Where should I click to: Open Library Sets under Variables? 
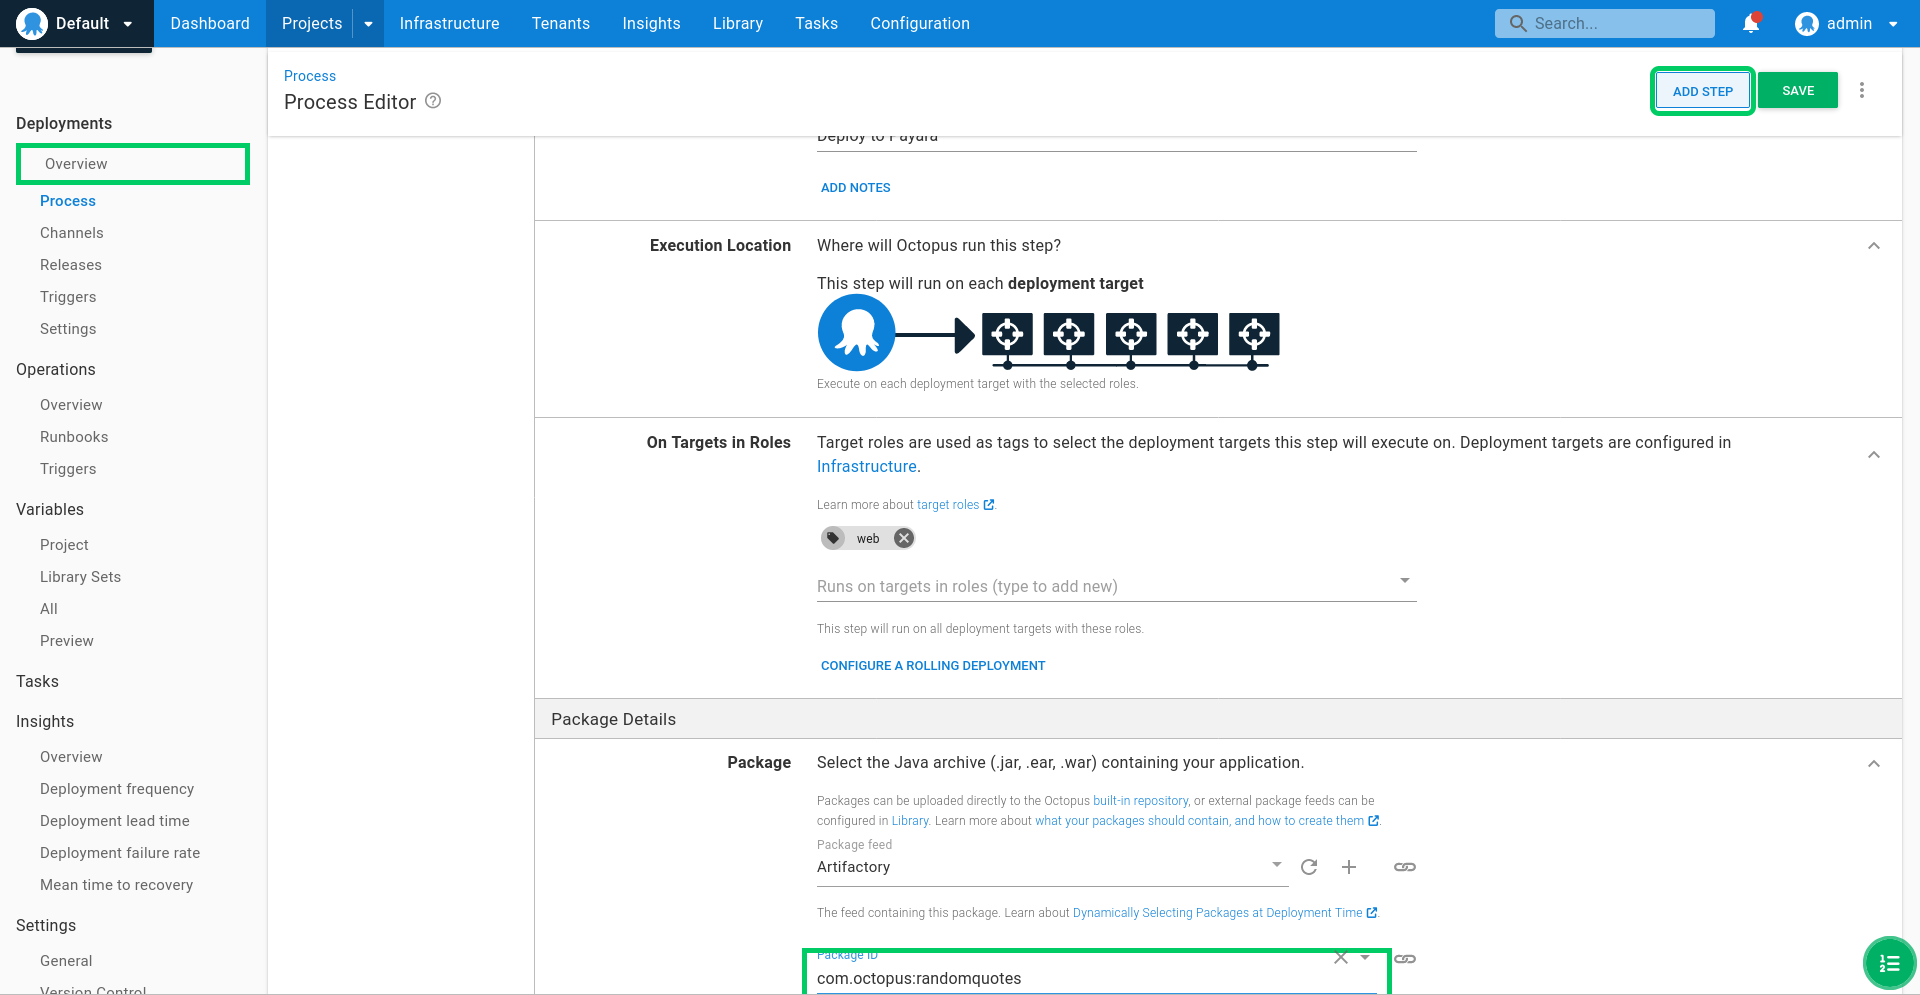click(80, 577)
